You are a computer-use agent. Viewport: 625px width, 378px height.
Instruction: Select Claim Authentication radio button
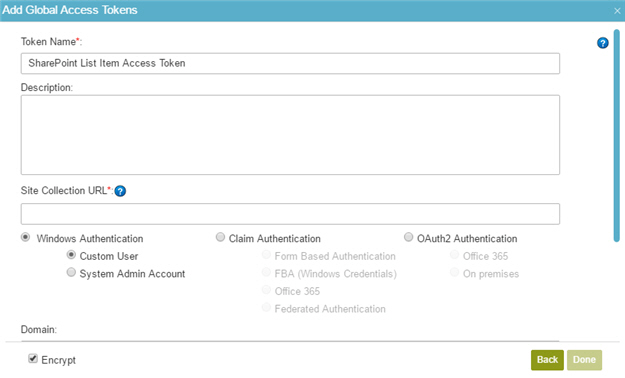pyautogui.click(x=220, y=237)
